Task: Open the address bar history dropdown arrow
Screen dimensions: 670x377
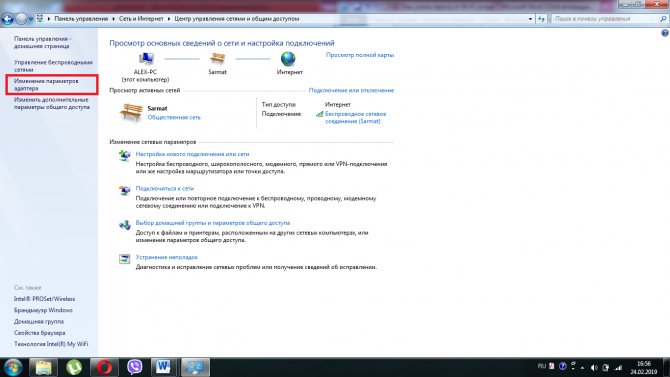Action: (530, 19)
